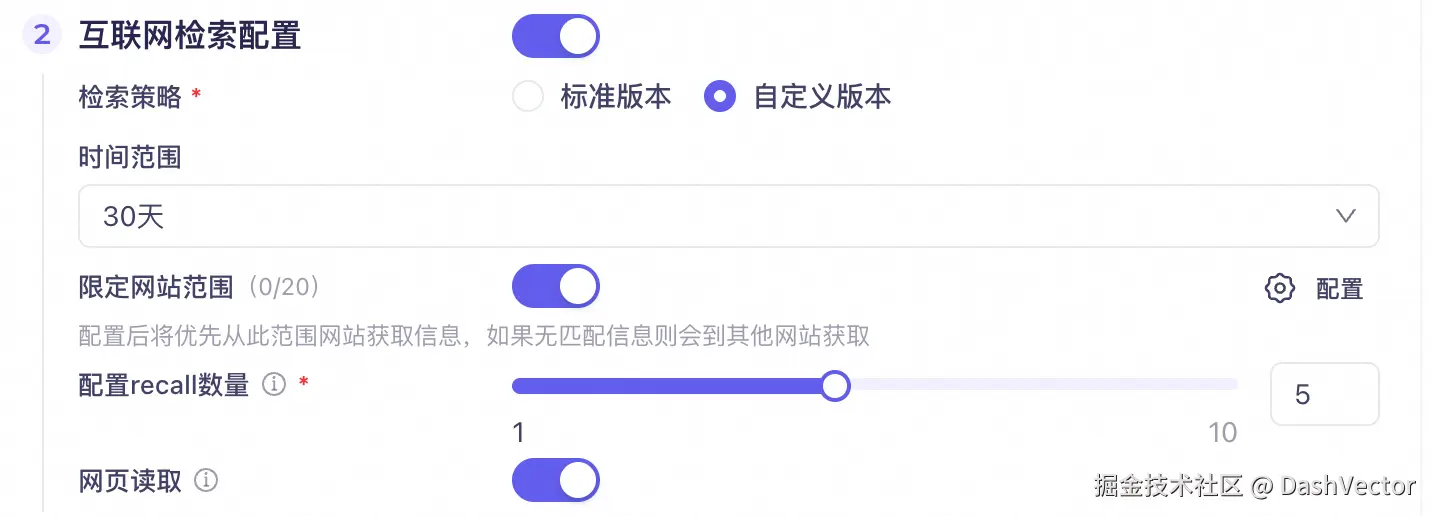The height and width of the screenshot is (516, 1432).
Task: Click the slider track near maximum 10
Action: tap(1225, 385)
